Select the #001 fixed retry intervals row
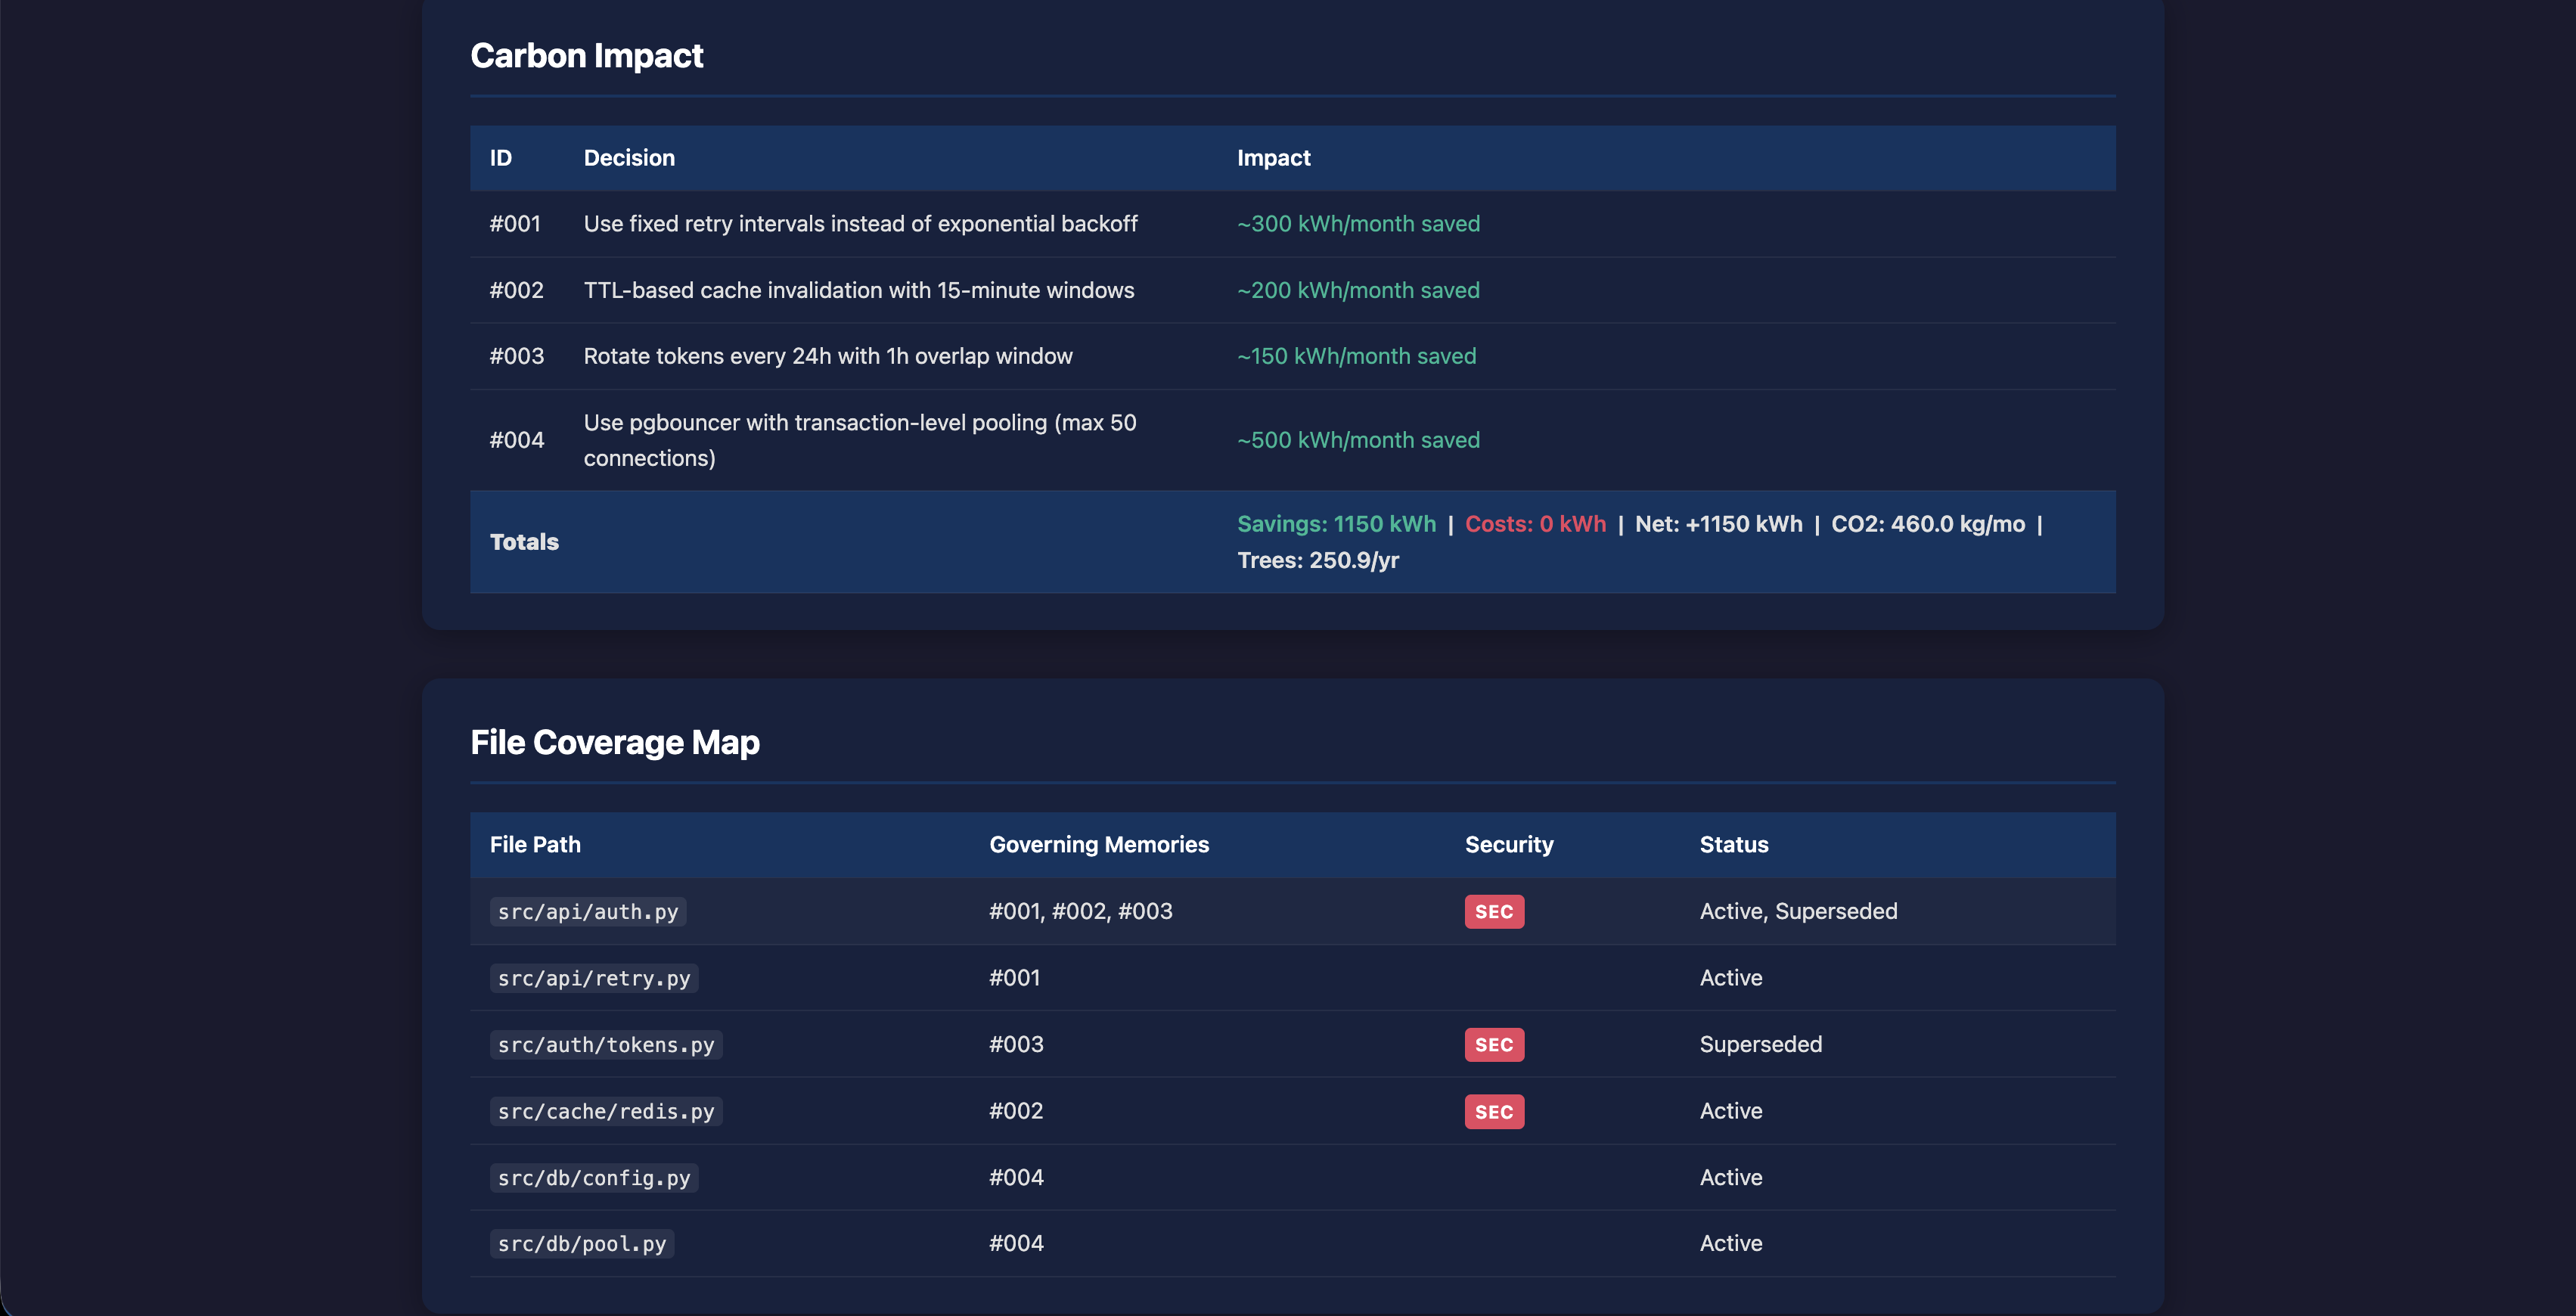Viewport: 2576px width, 1316px height. pos(860,224)
